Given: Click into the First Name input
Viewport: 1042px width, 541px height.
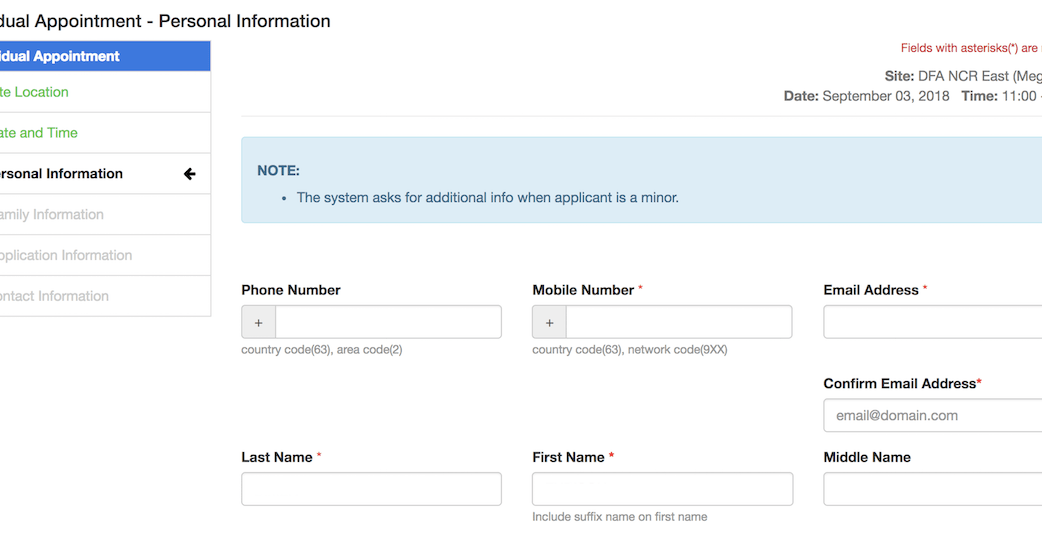Looking at the screenshot, I should click(x=662, y=490).
